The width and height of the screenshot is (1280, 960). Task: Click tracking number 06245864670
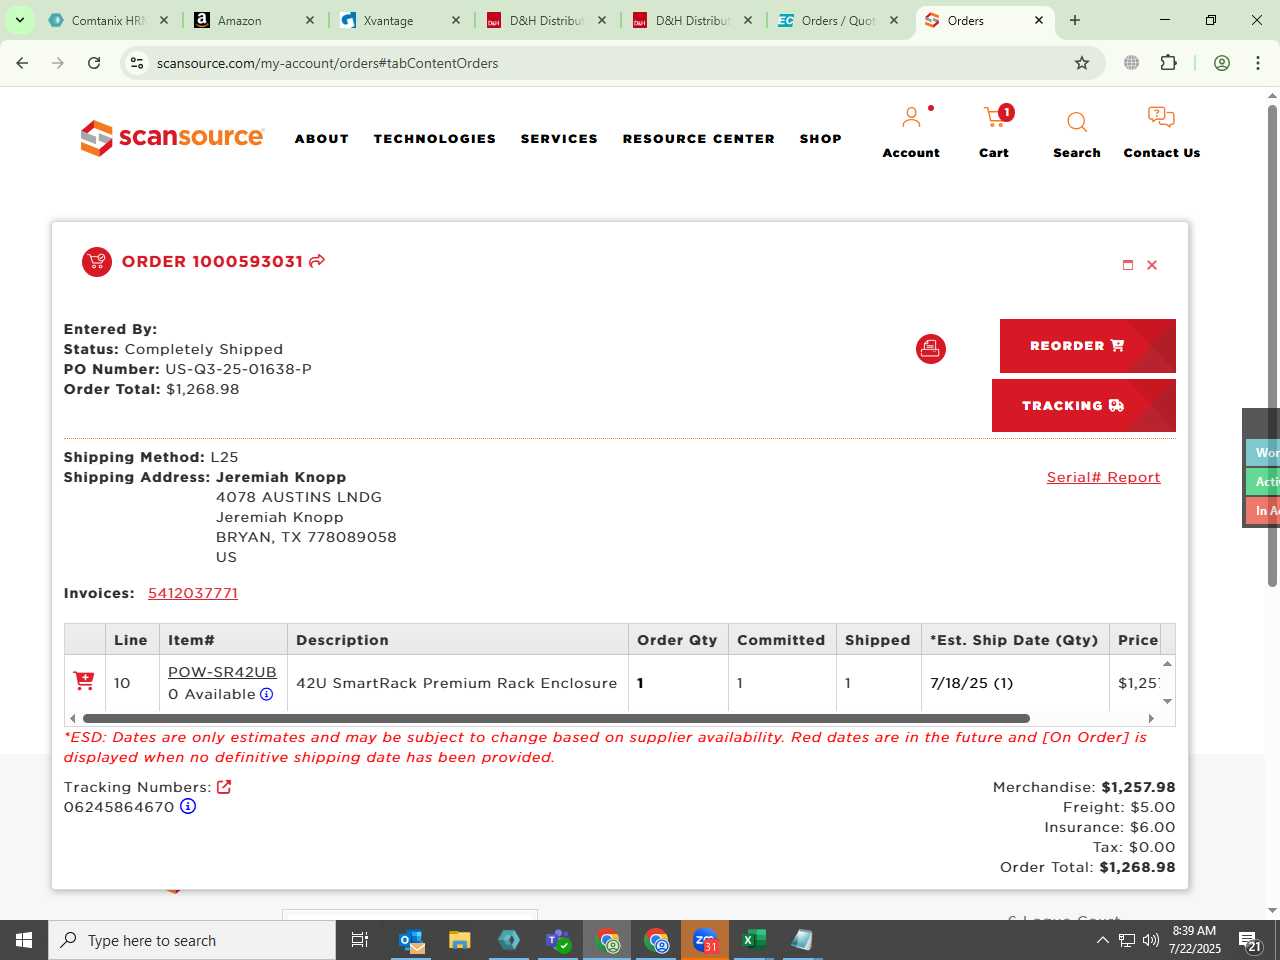[x=119, y=807]
